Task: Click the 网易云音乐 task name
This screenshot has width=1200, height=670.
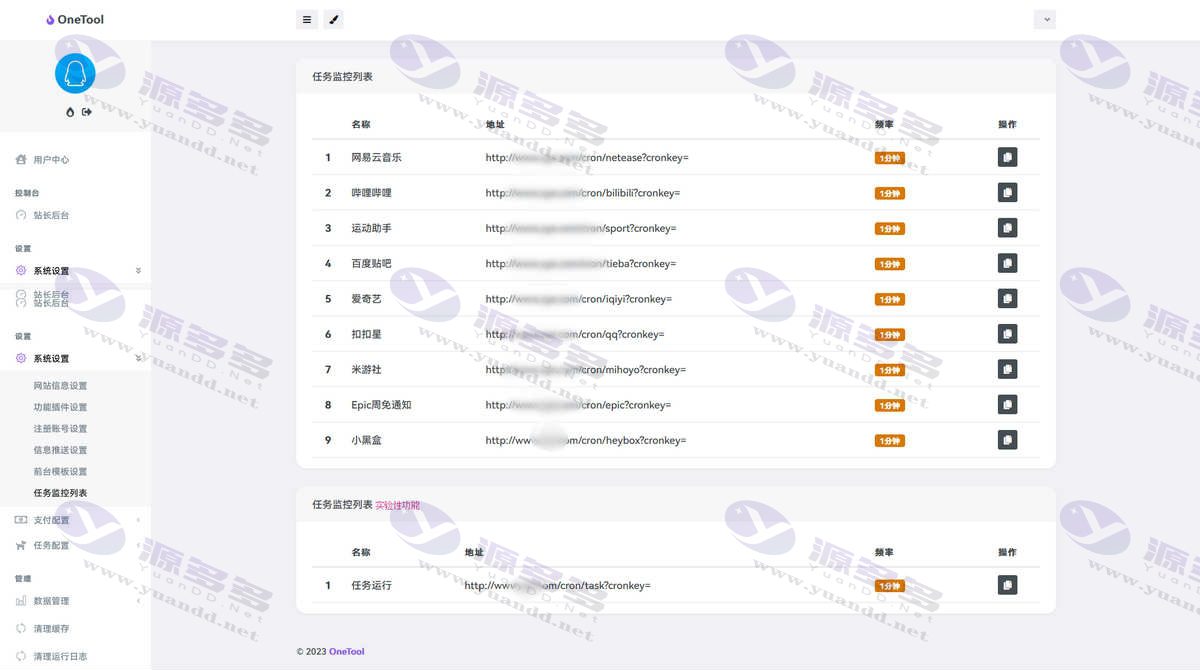Action: pos(376,158)
